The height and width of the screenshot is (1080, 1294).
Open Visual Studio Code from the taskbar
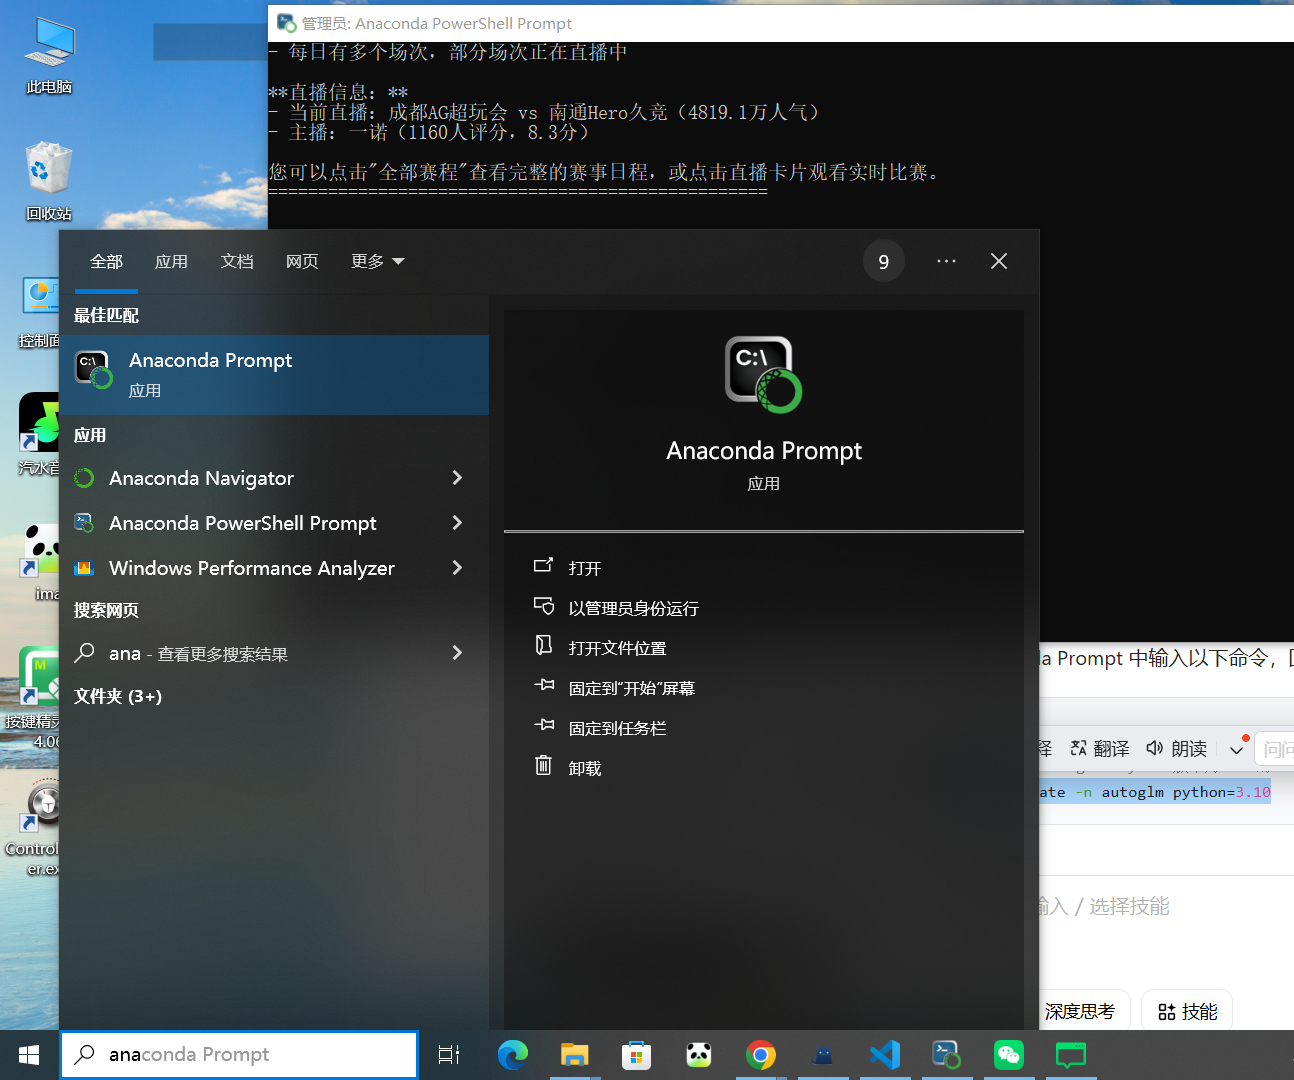tap(885, 1055)
